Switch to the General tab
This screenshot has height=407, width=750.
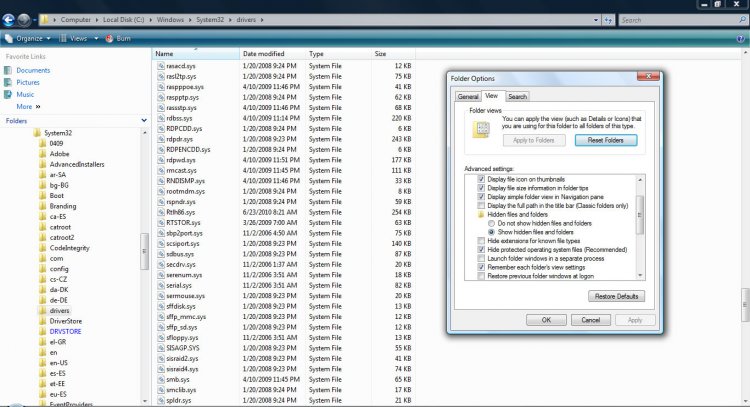click(x=468, y=97)
